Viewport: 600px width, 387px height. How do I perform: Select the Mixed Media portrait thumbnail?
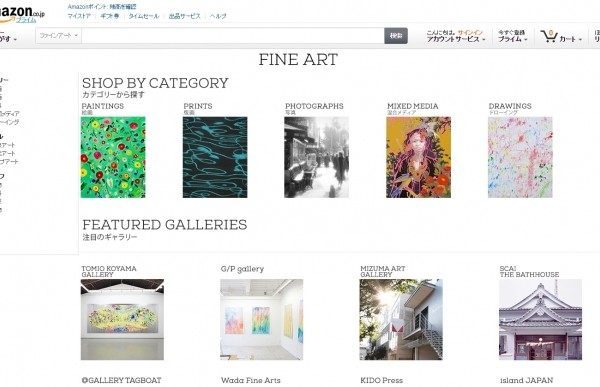419,157
